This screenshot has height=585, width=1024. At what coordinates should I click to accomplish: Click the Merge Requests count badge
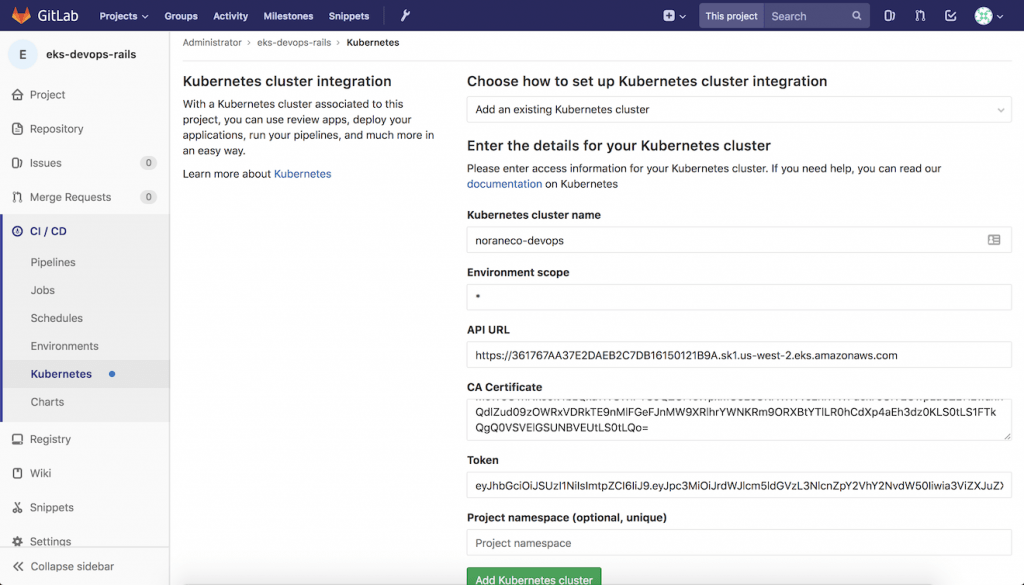pos(148,197)
